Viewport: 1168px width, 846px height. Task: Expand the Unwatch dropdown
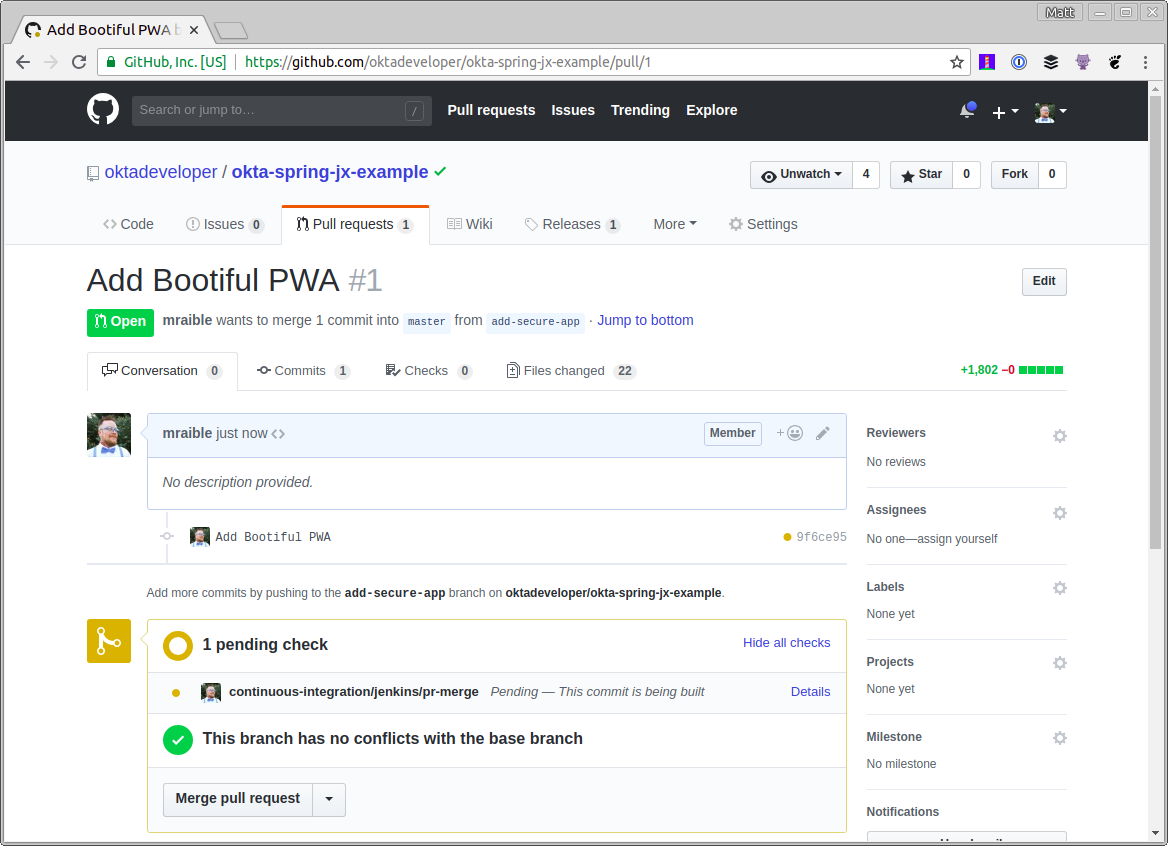(x=800, y=175)
